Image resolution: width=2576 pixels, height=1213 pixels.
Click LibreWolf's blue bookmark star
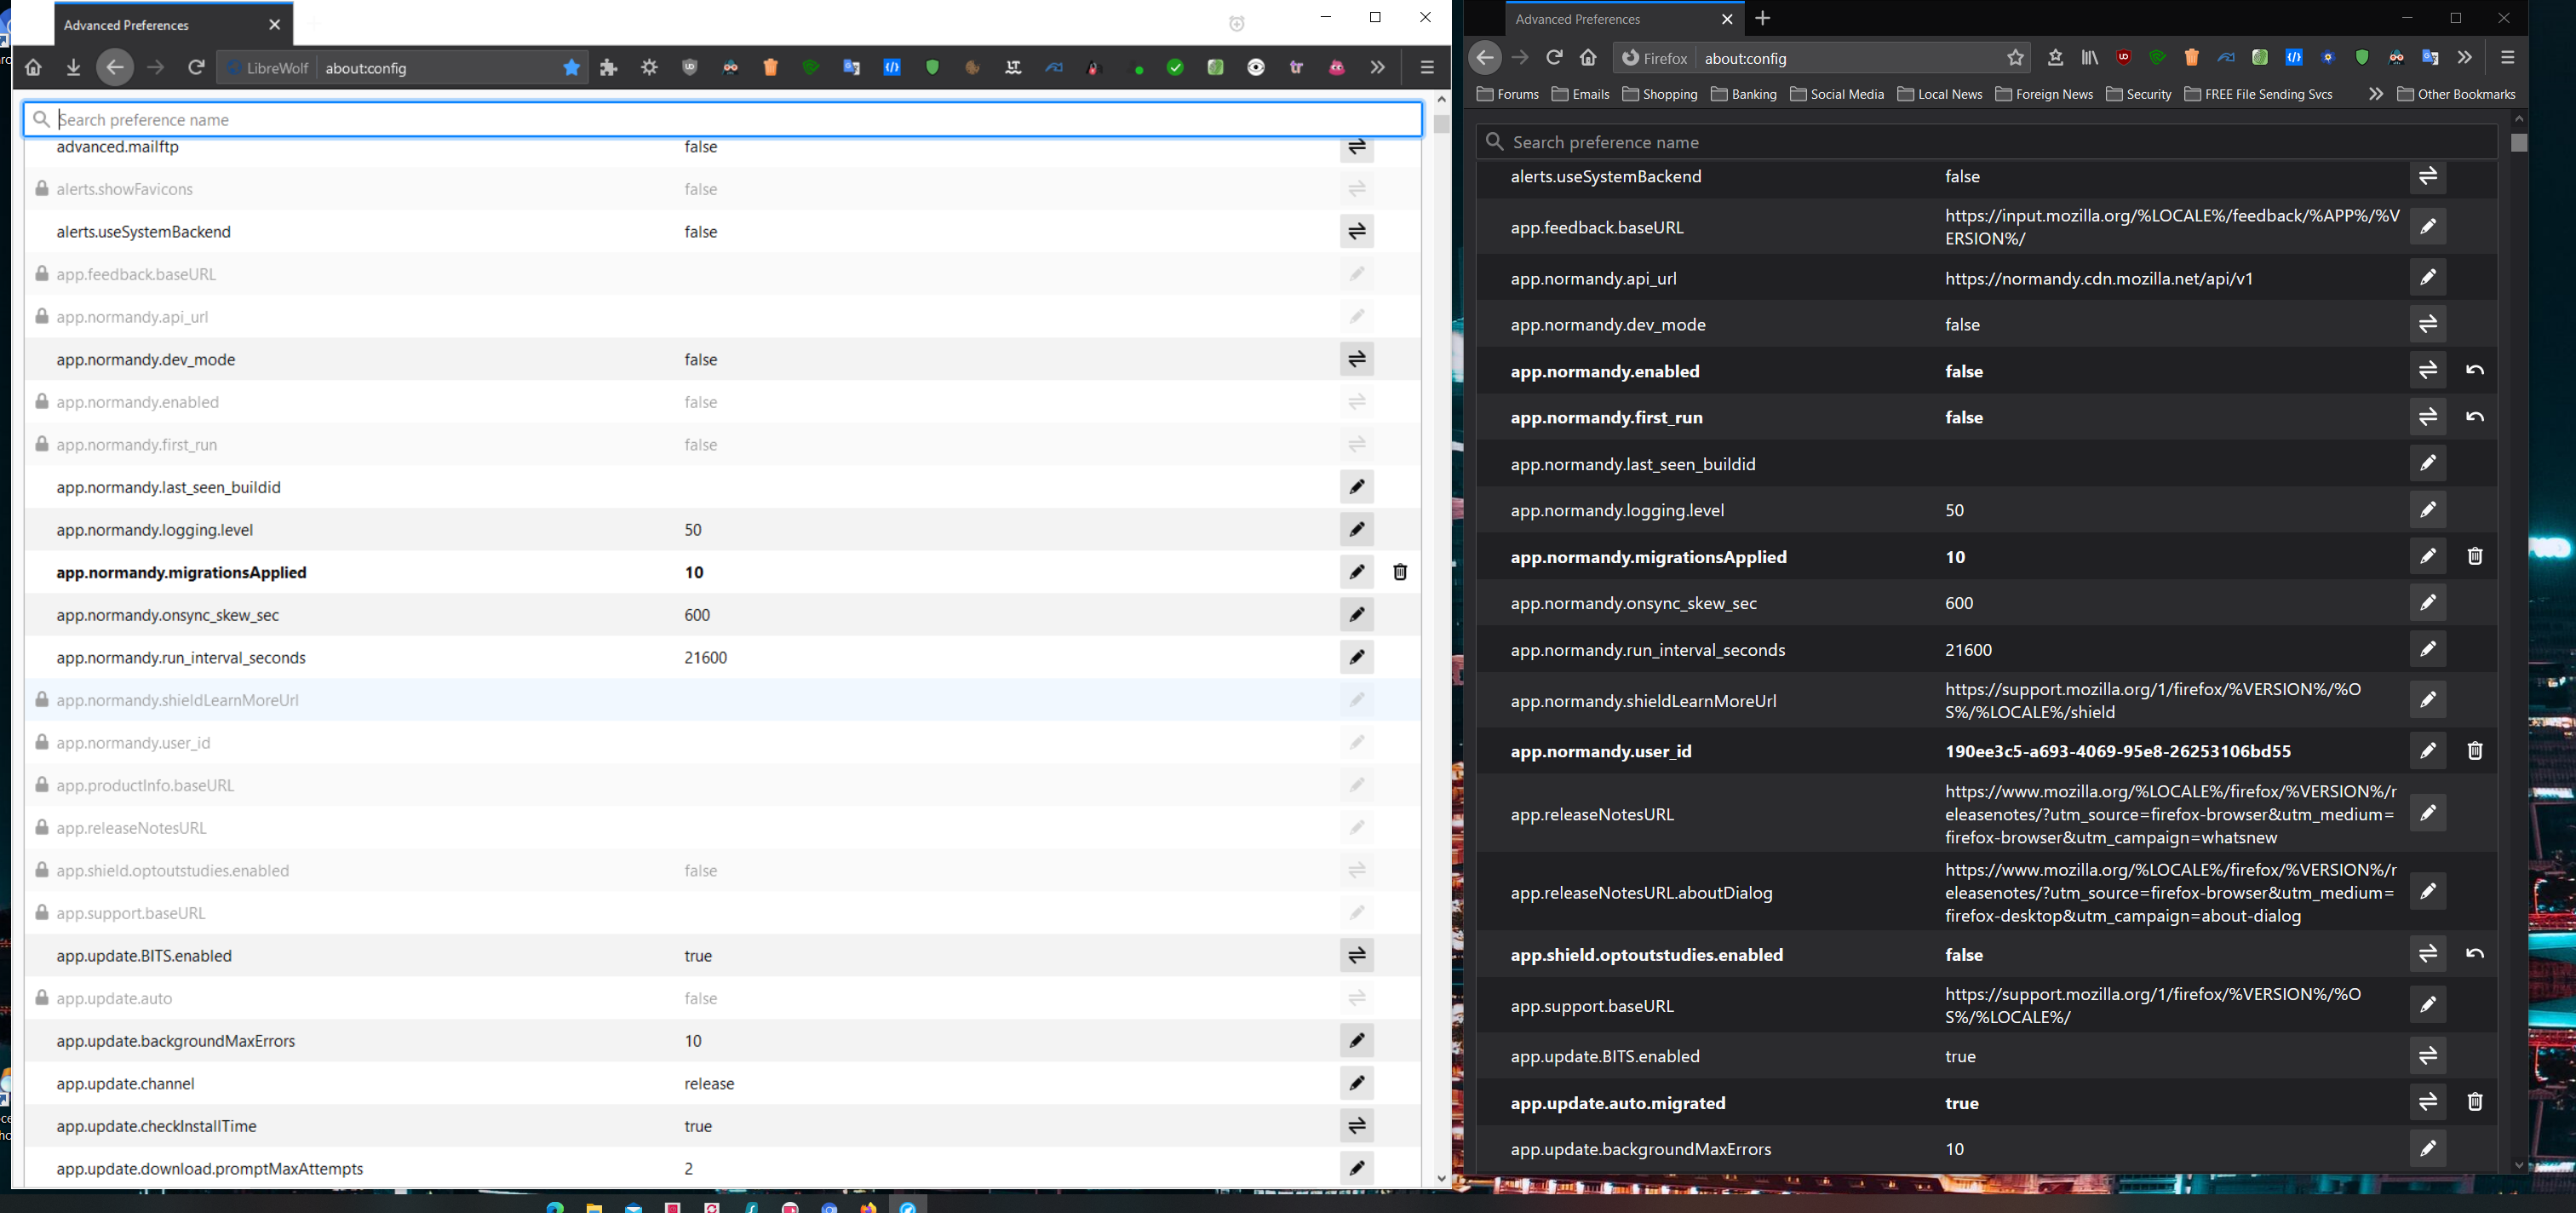click(571, 68)
